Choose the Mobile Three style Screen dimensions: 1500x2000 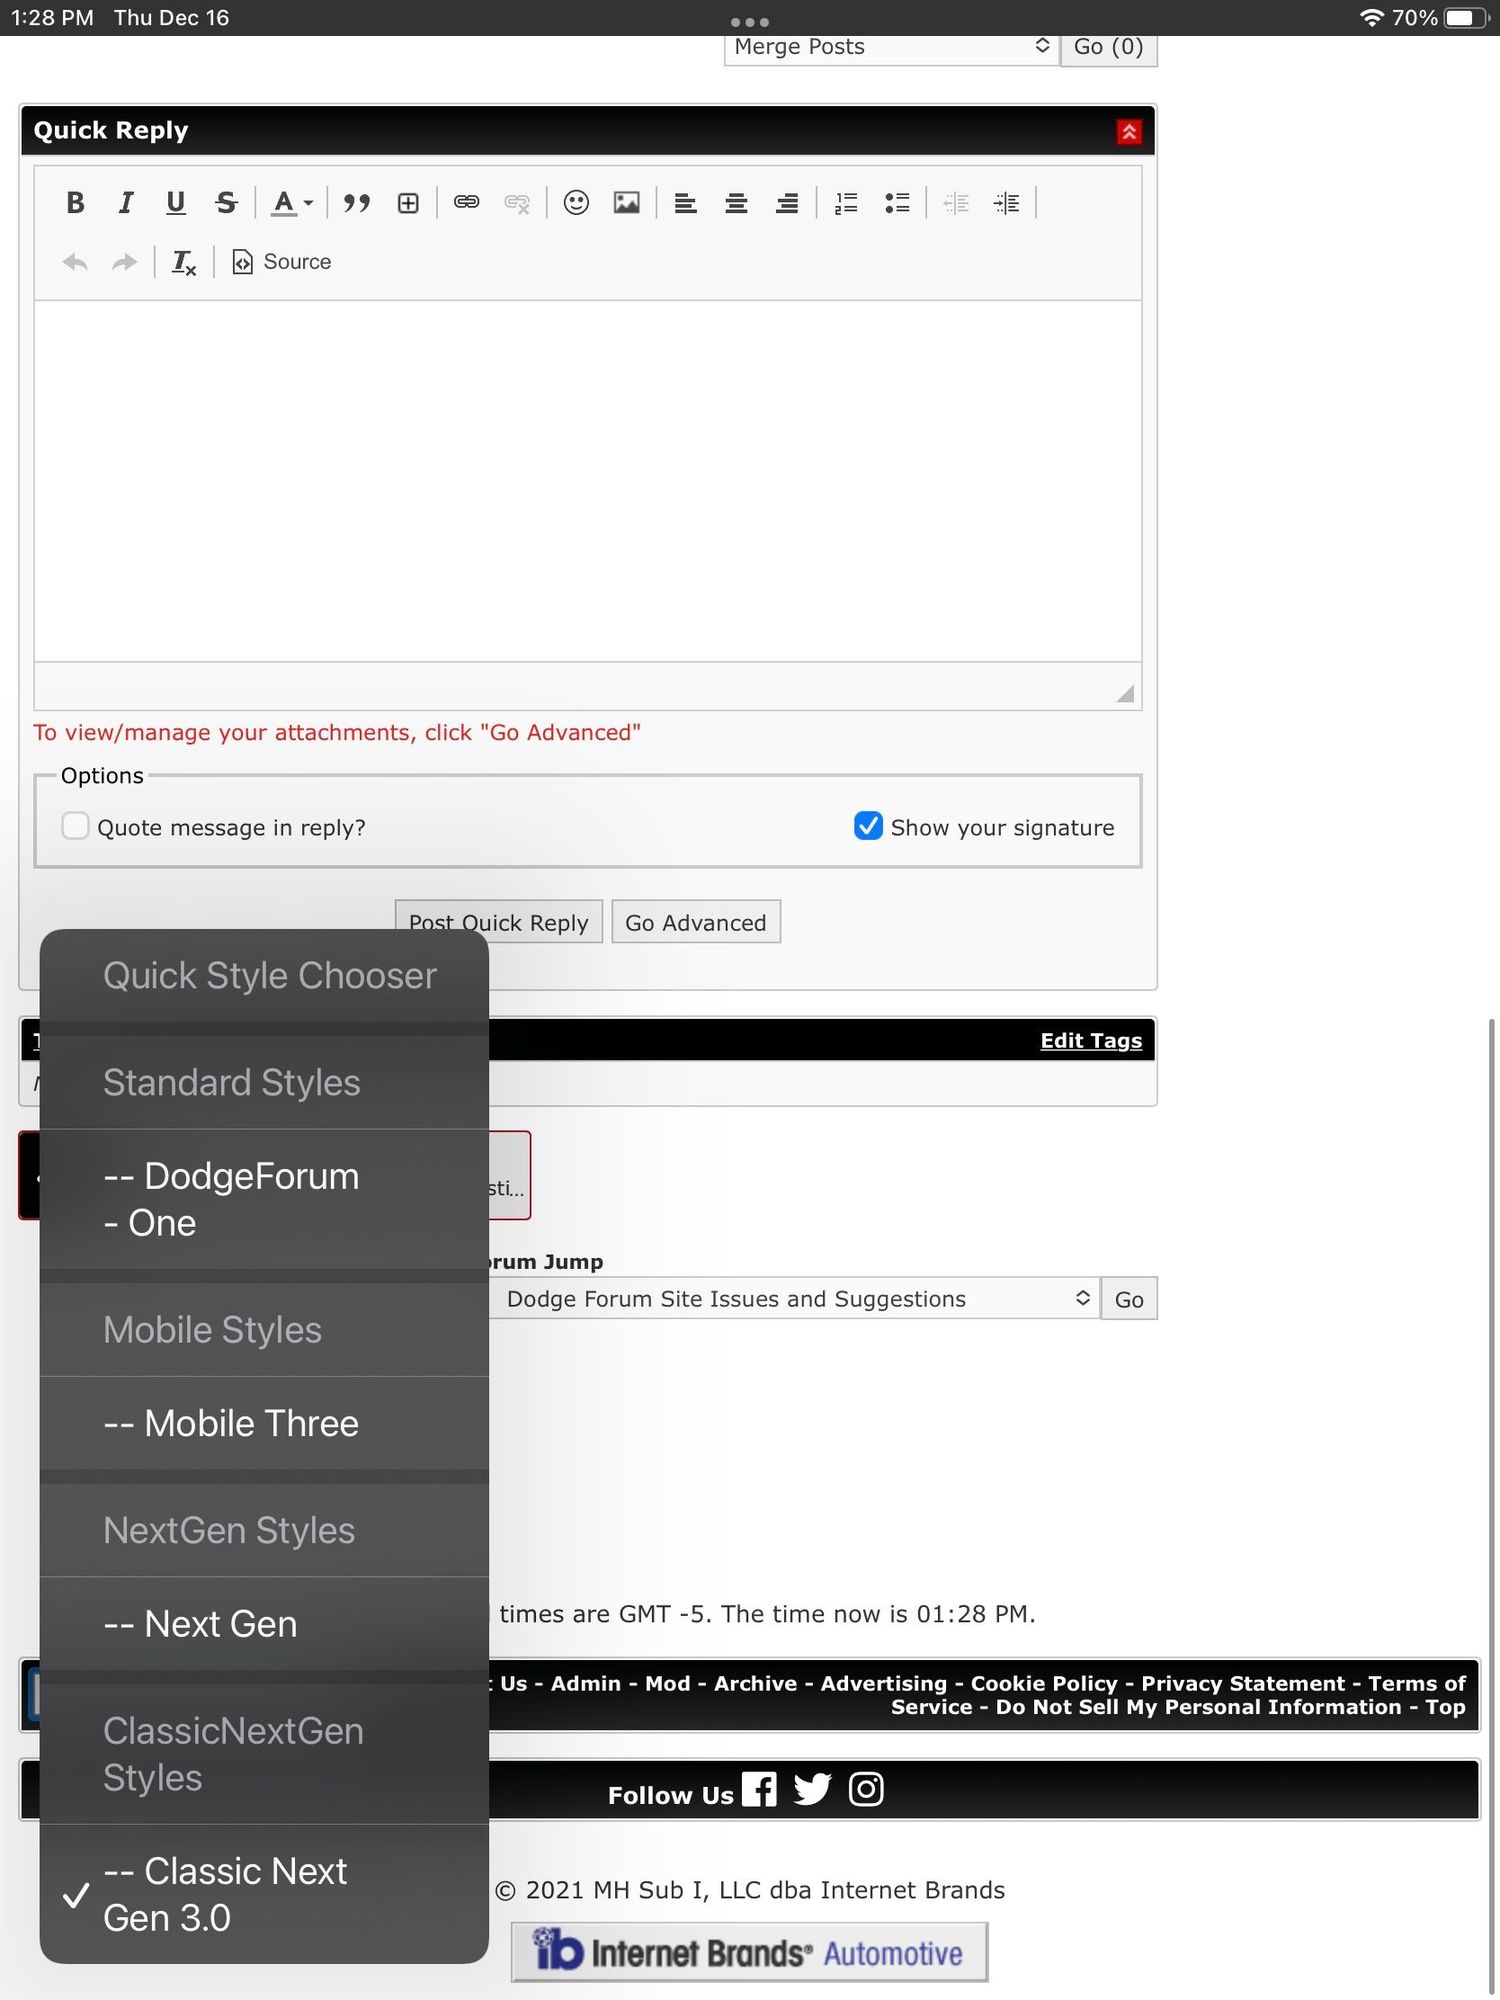pos(250,1423)
